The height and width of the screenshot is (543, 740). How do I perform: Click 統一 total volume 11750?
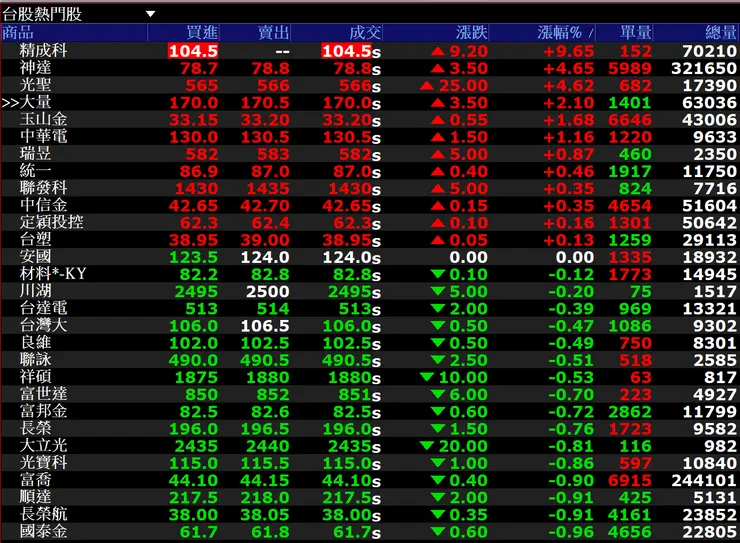tap(709, 171)
